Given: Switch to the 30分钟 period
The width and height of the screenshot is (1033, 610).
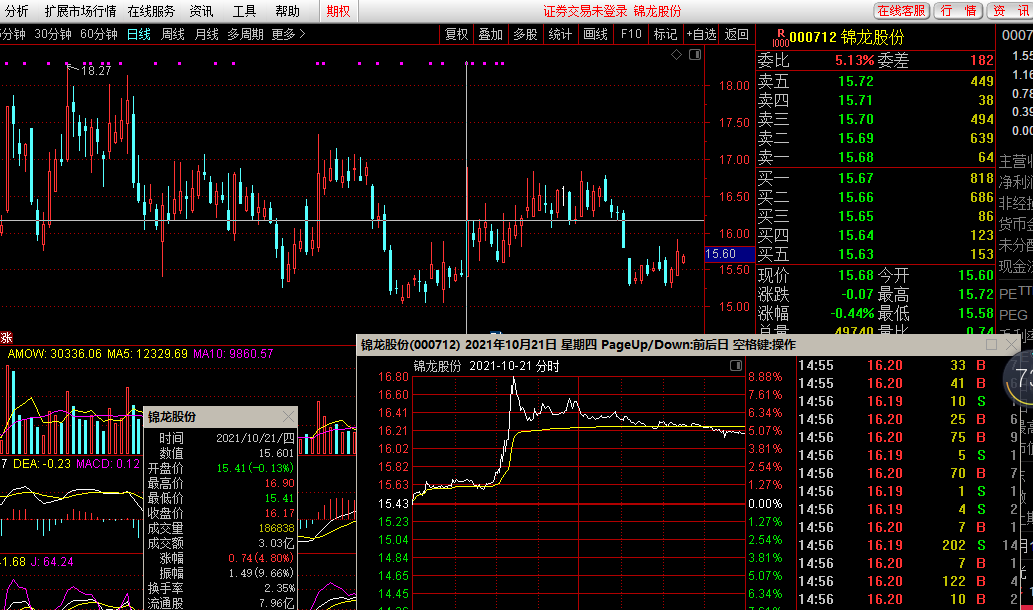Looking at the screenshot, I should click(53, 34).
